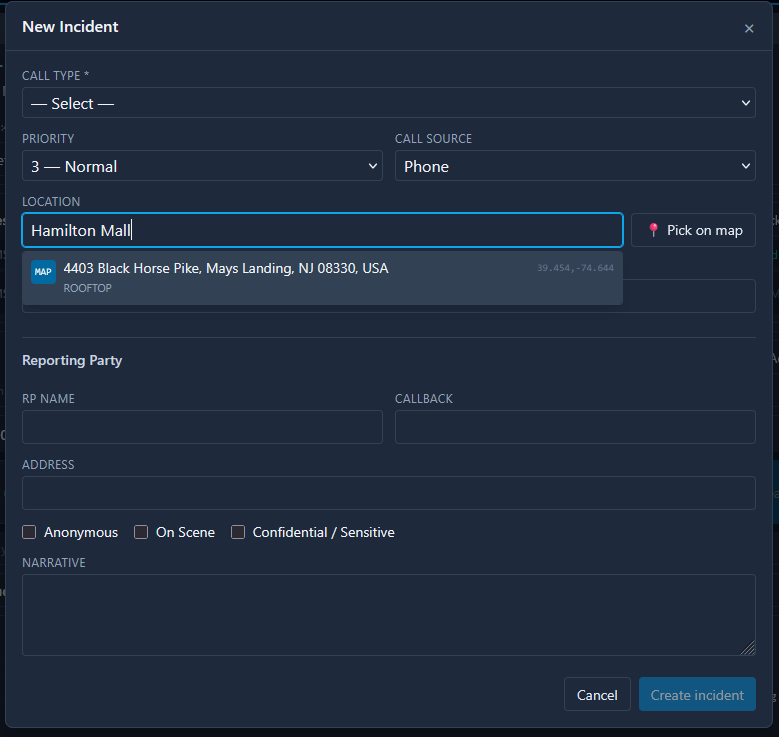Check the Confidential / Sensitive box
Image resolution: width=779 pixels, height=737 pixels.
[238, 532]
